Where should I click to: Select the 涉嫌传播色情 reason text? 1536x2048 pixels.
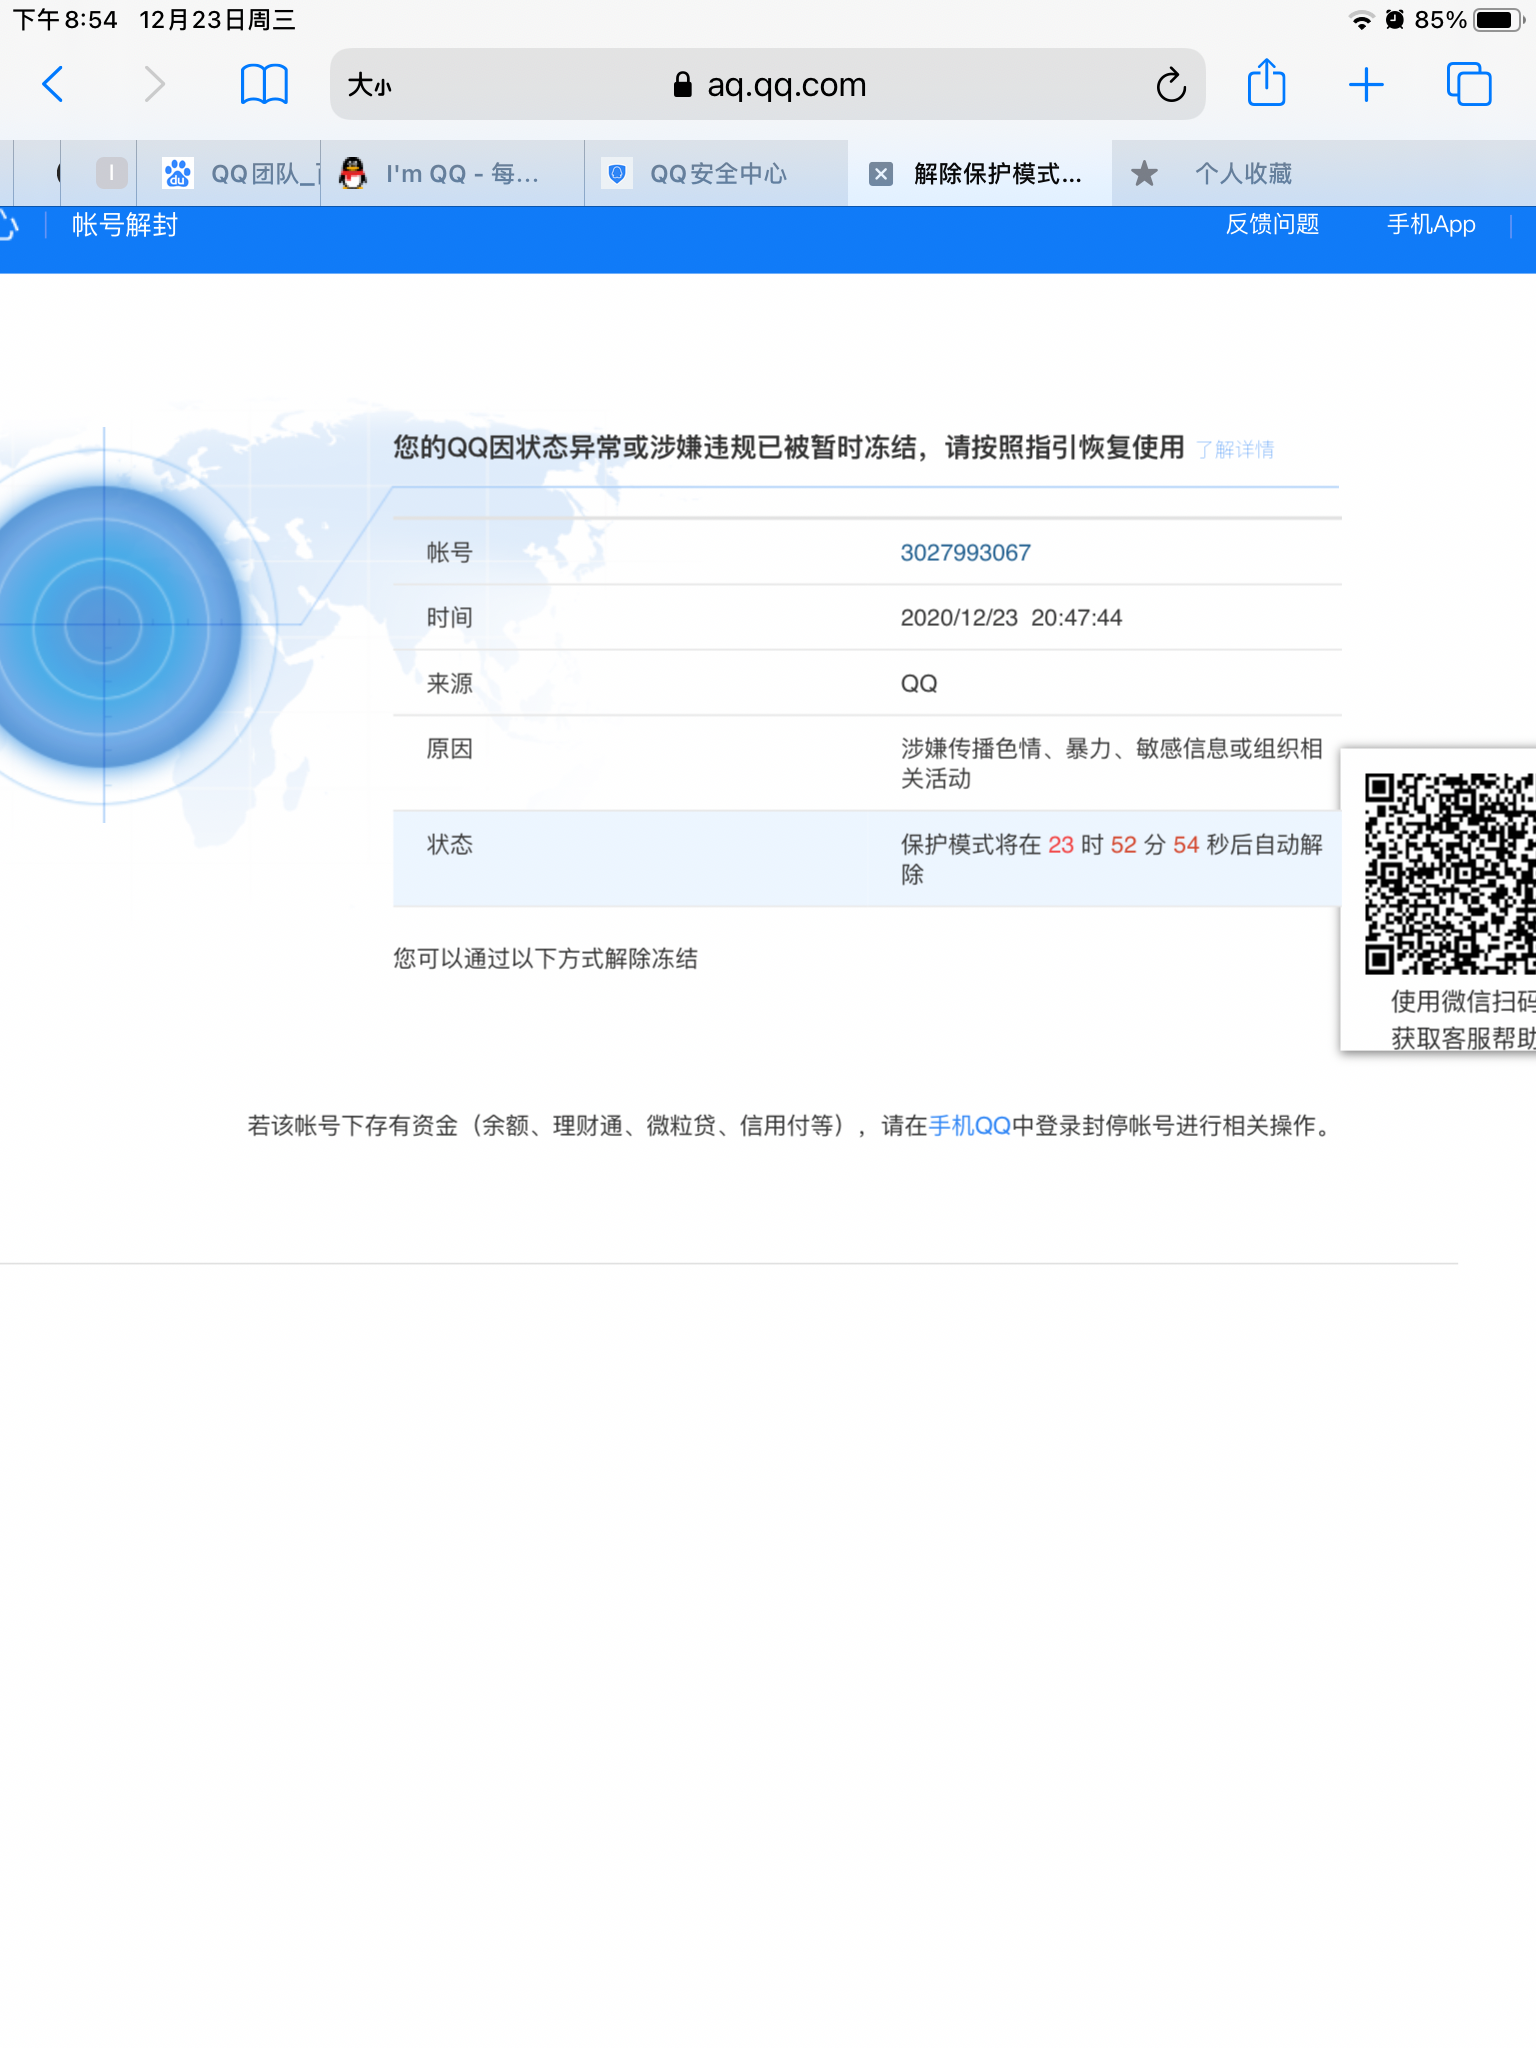tap(1111, 764)
